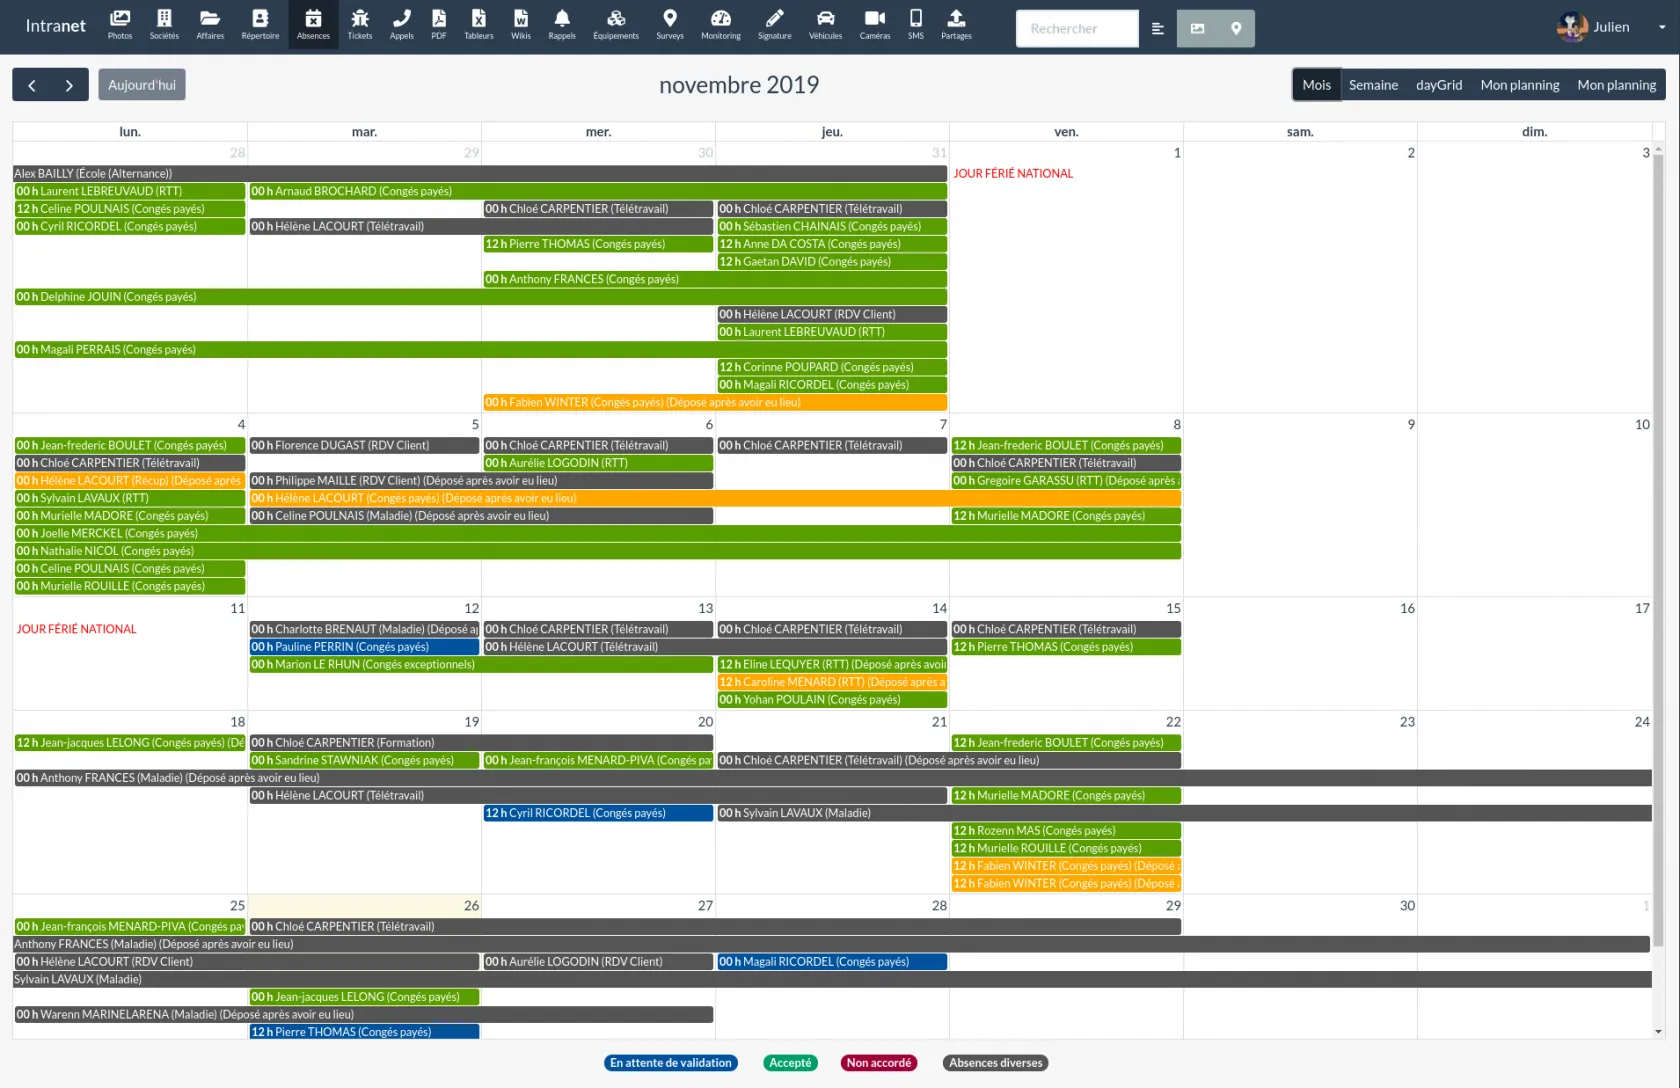1680x1088 pixels.
Task: Switch to the Semaine view
Action: click(1373, 85)
